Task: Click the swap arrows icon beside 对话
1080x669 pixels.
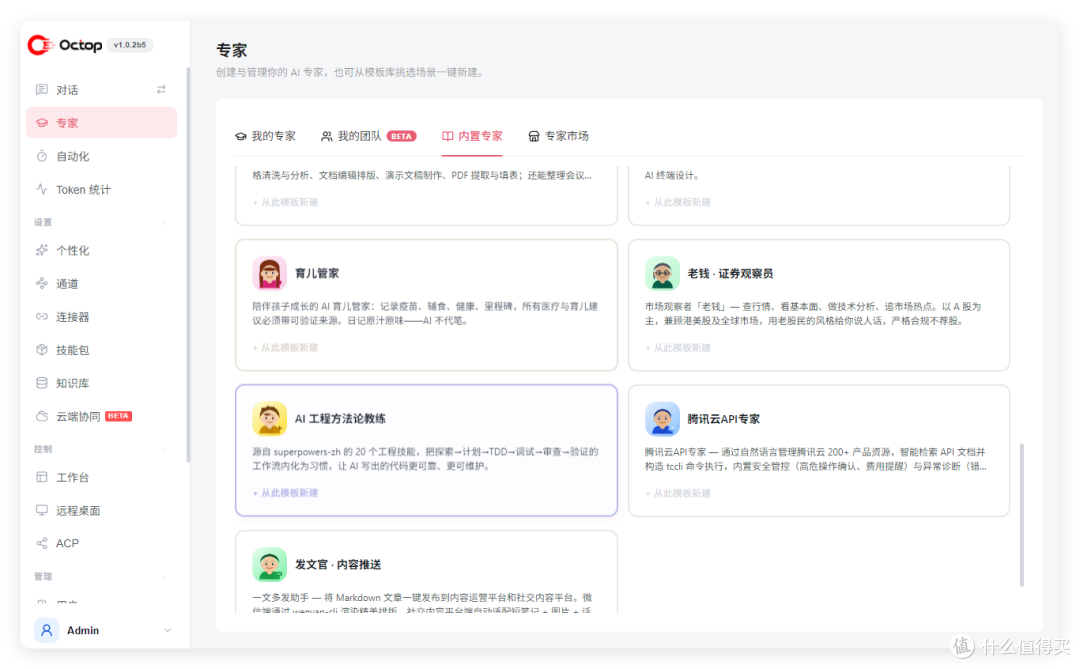Action: click(x=161, y=90)
